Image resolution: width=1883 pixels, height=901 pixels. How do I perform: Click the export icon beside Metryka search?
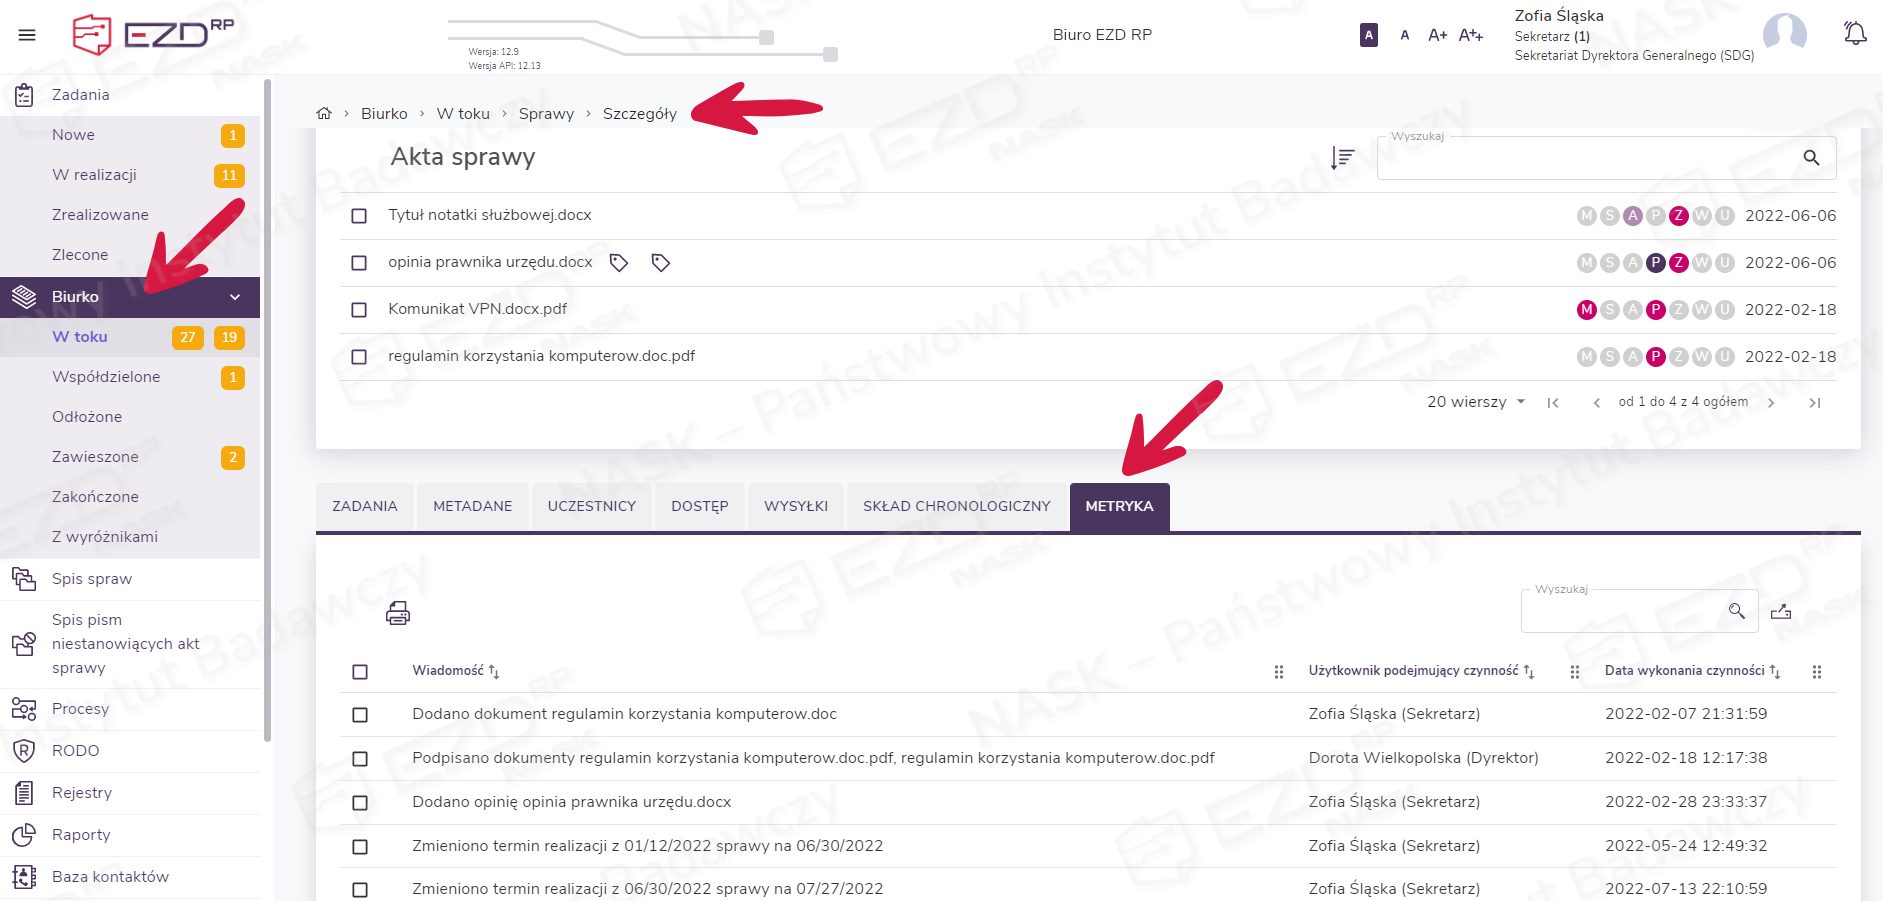coord(1780,611)
